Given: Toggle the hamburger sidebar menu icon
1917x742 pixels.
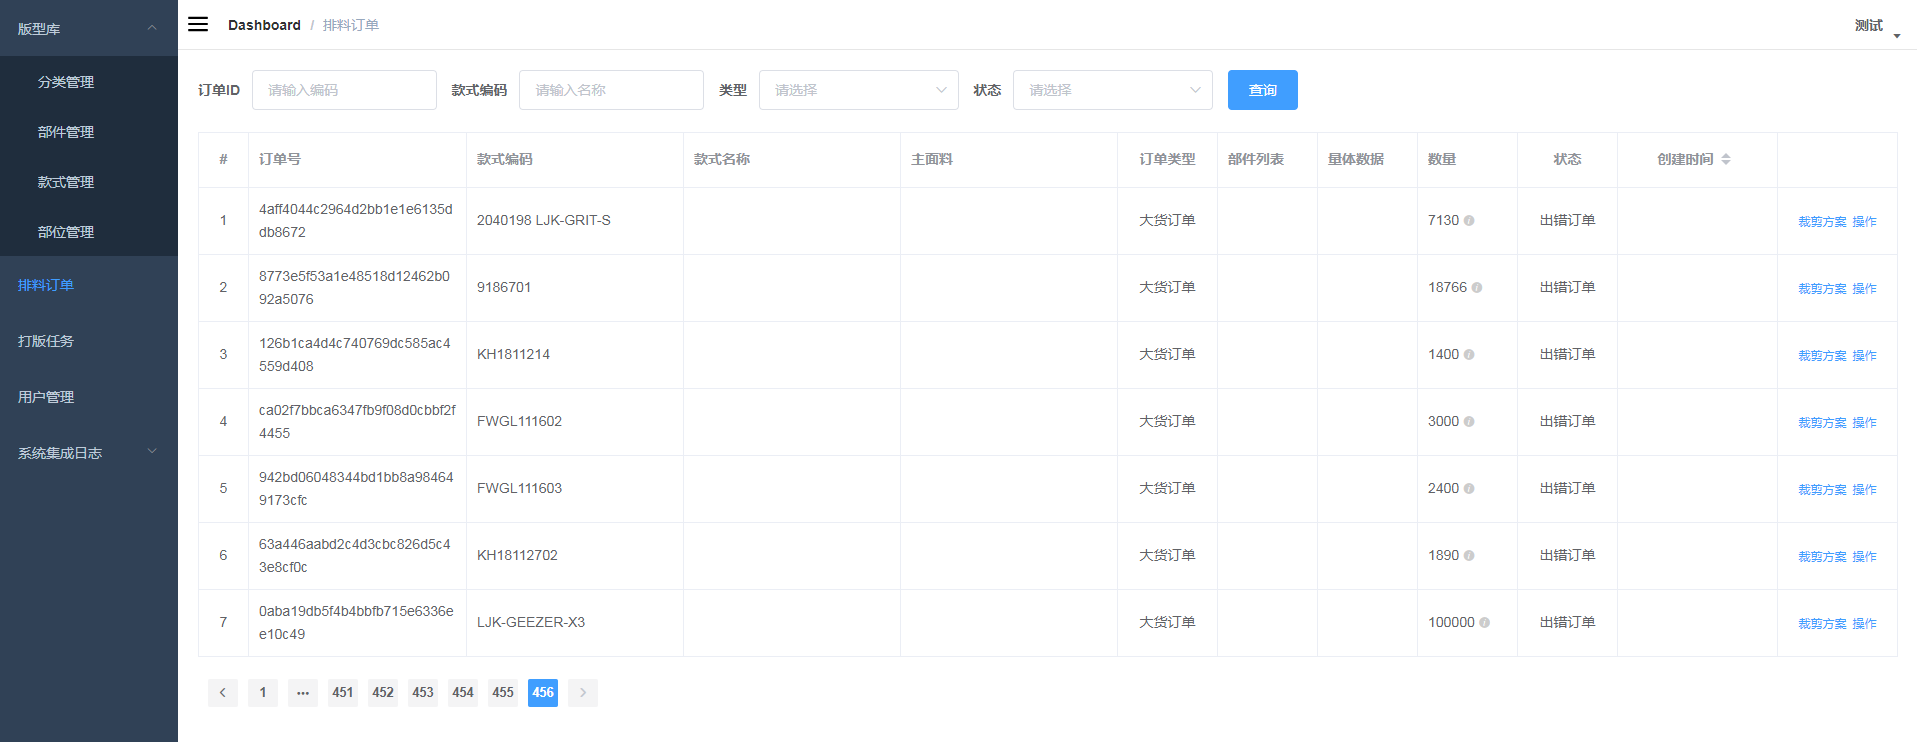Looking at the screenshot, I should 198,24.
